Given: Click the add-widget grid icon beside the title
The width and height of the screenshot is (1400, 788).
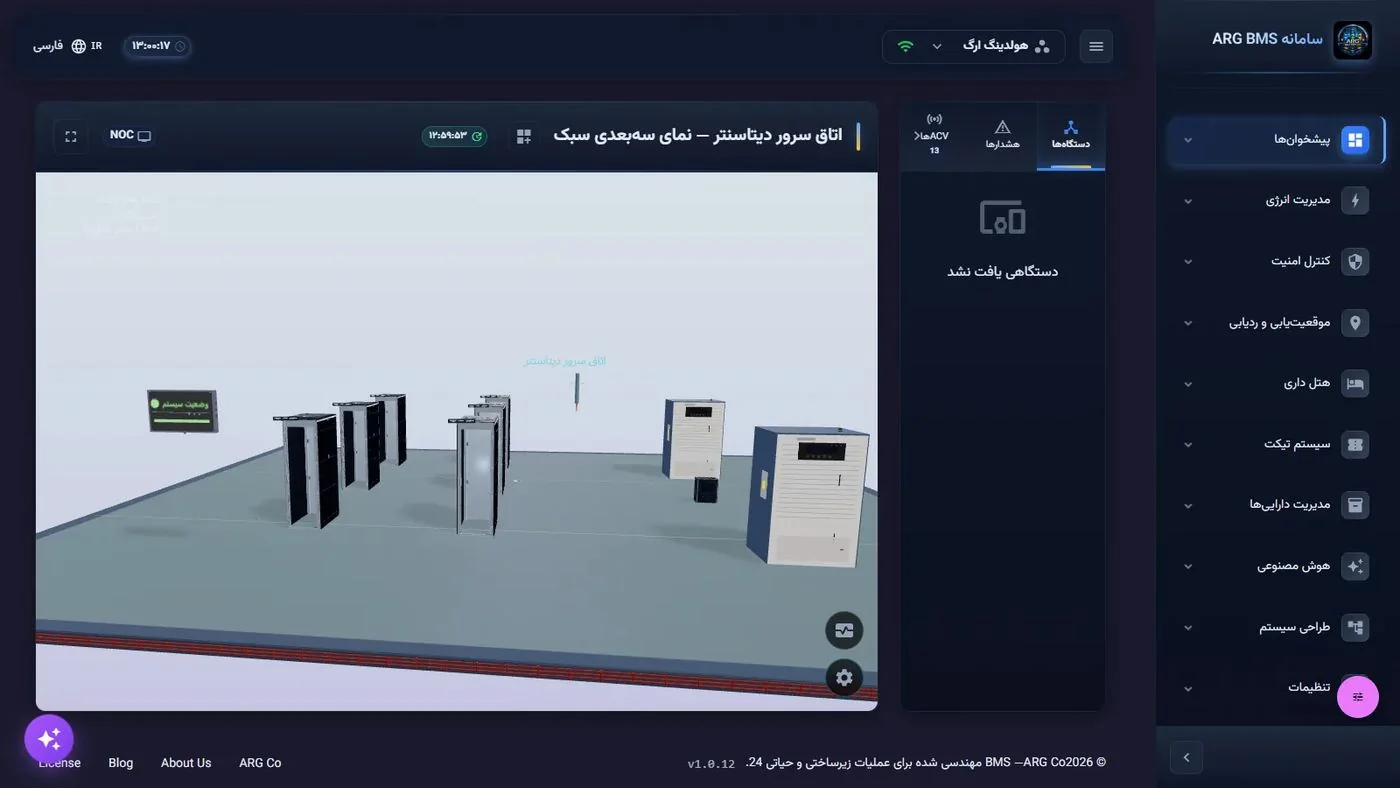Looking at the screenshot, I should click(x=524, y=136).
